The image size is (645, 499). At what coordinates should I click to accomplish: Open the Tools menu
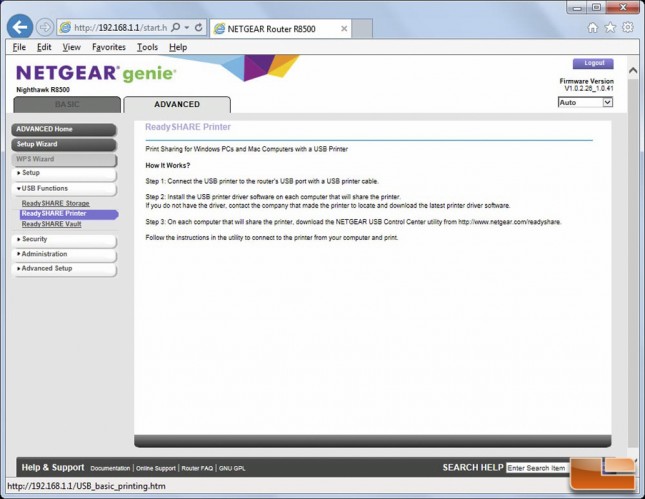click(x=147, y=47)
